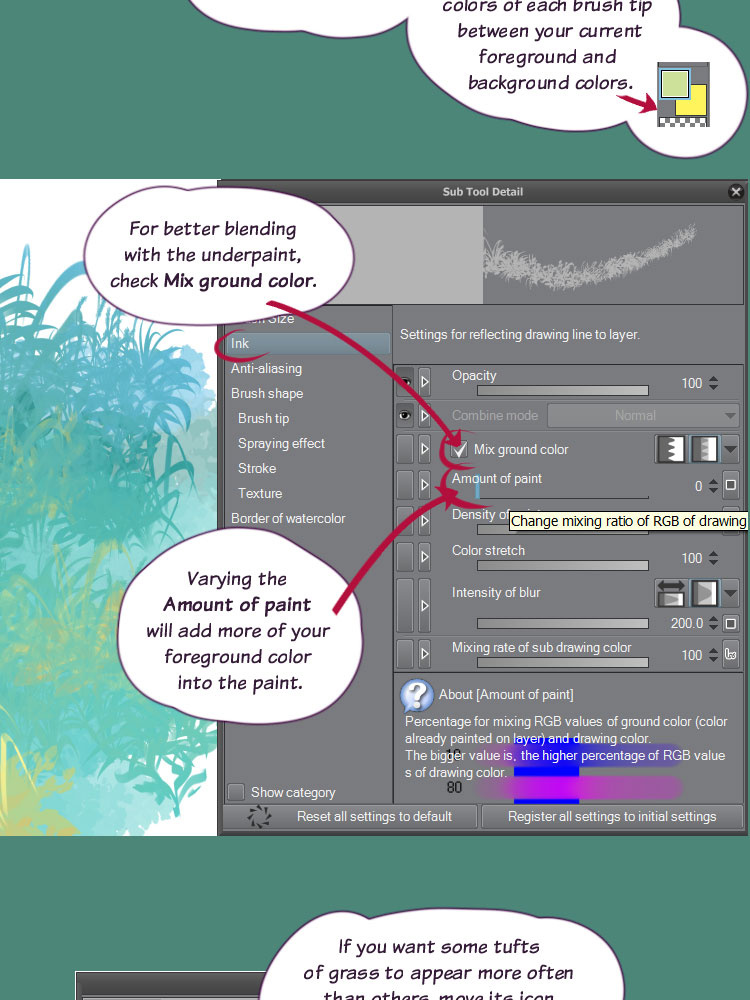This screenshot has width=750, height=1000.
Task: Click Register all settings to initial settings
Action: coord(612,816)
